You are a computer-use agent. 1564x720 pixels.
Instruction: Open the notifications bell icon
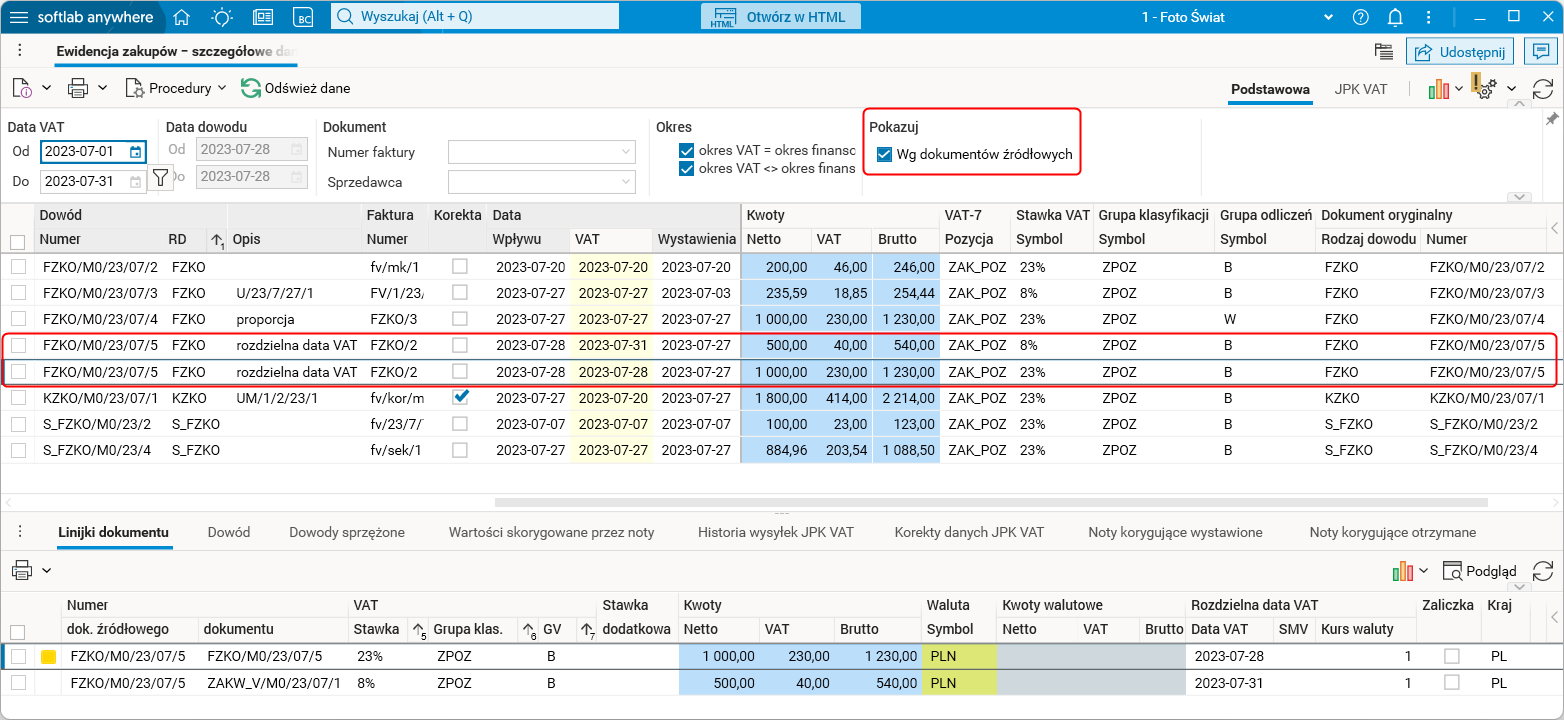point(1395,17)
